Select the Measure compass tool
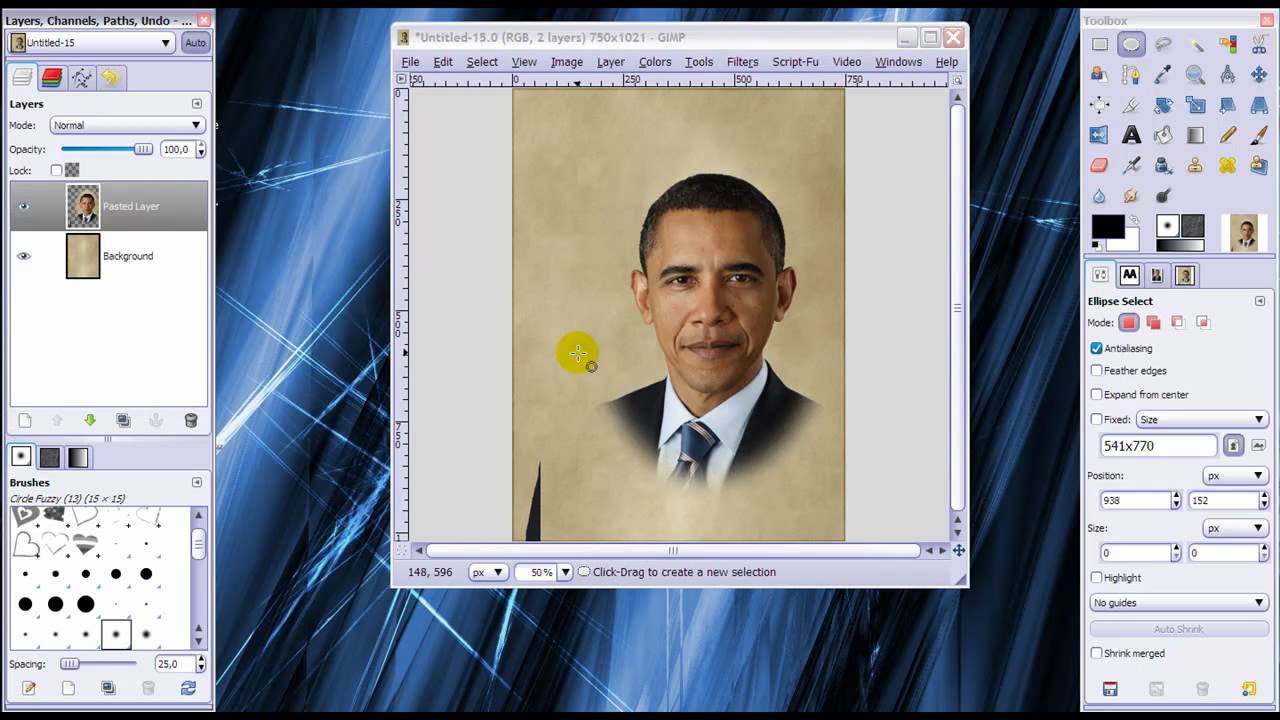 [1228, 74]
